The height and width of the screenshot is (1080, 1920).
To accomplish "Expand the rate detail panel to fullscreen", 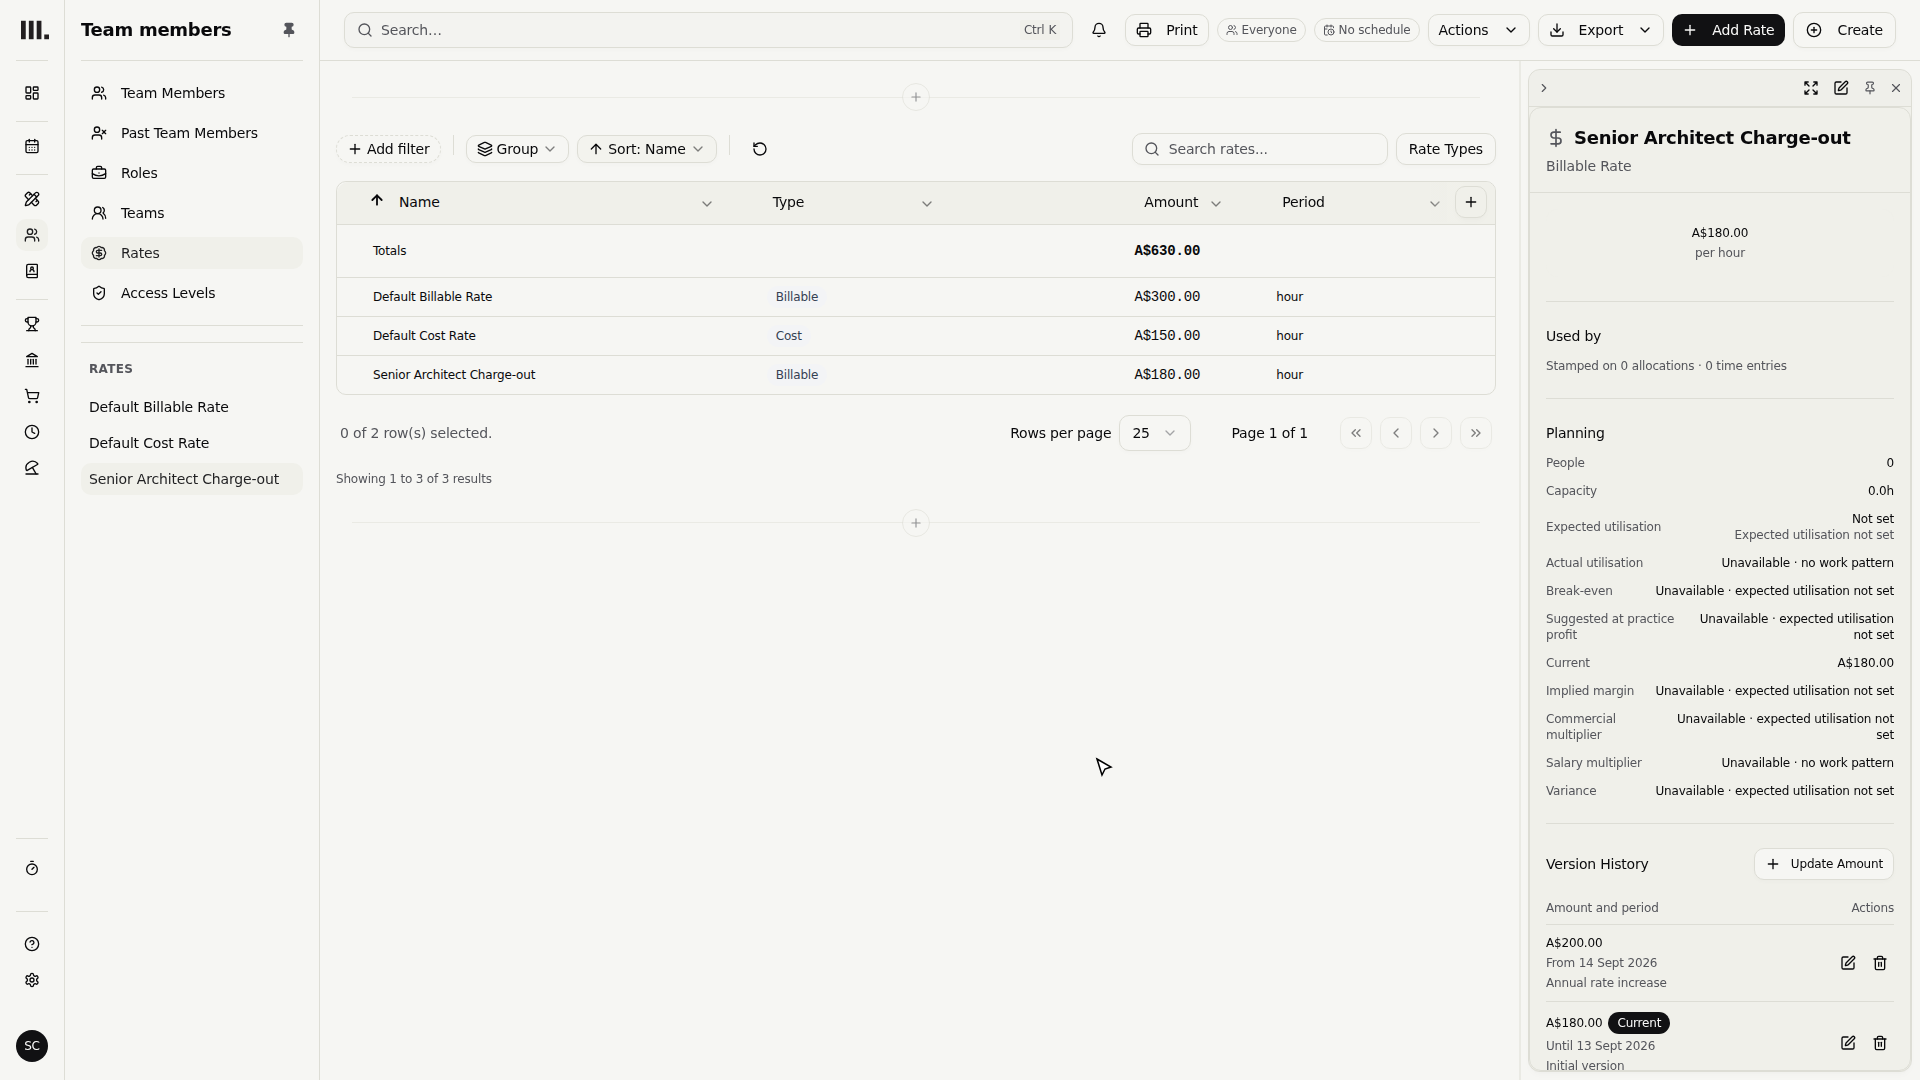I will (1811, 88).
